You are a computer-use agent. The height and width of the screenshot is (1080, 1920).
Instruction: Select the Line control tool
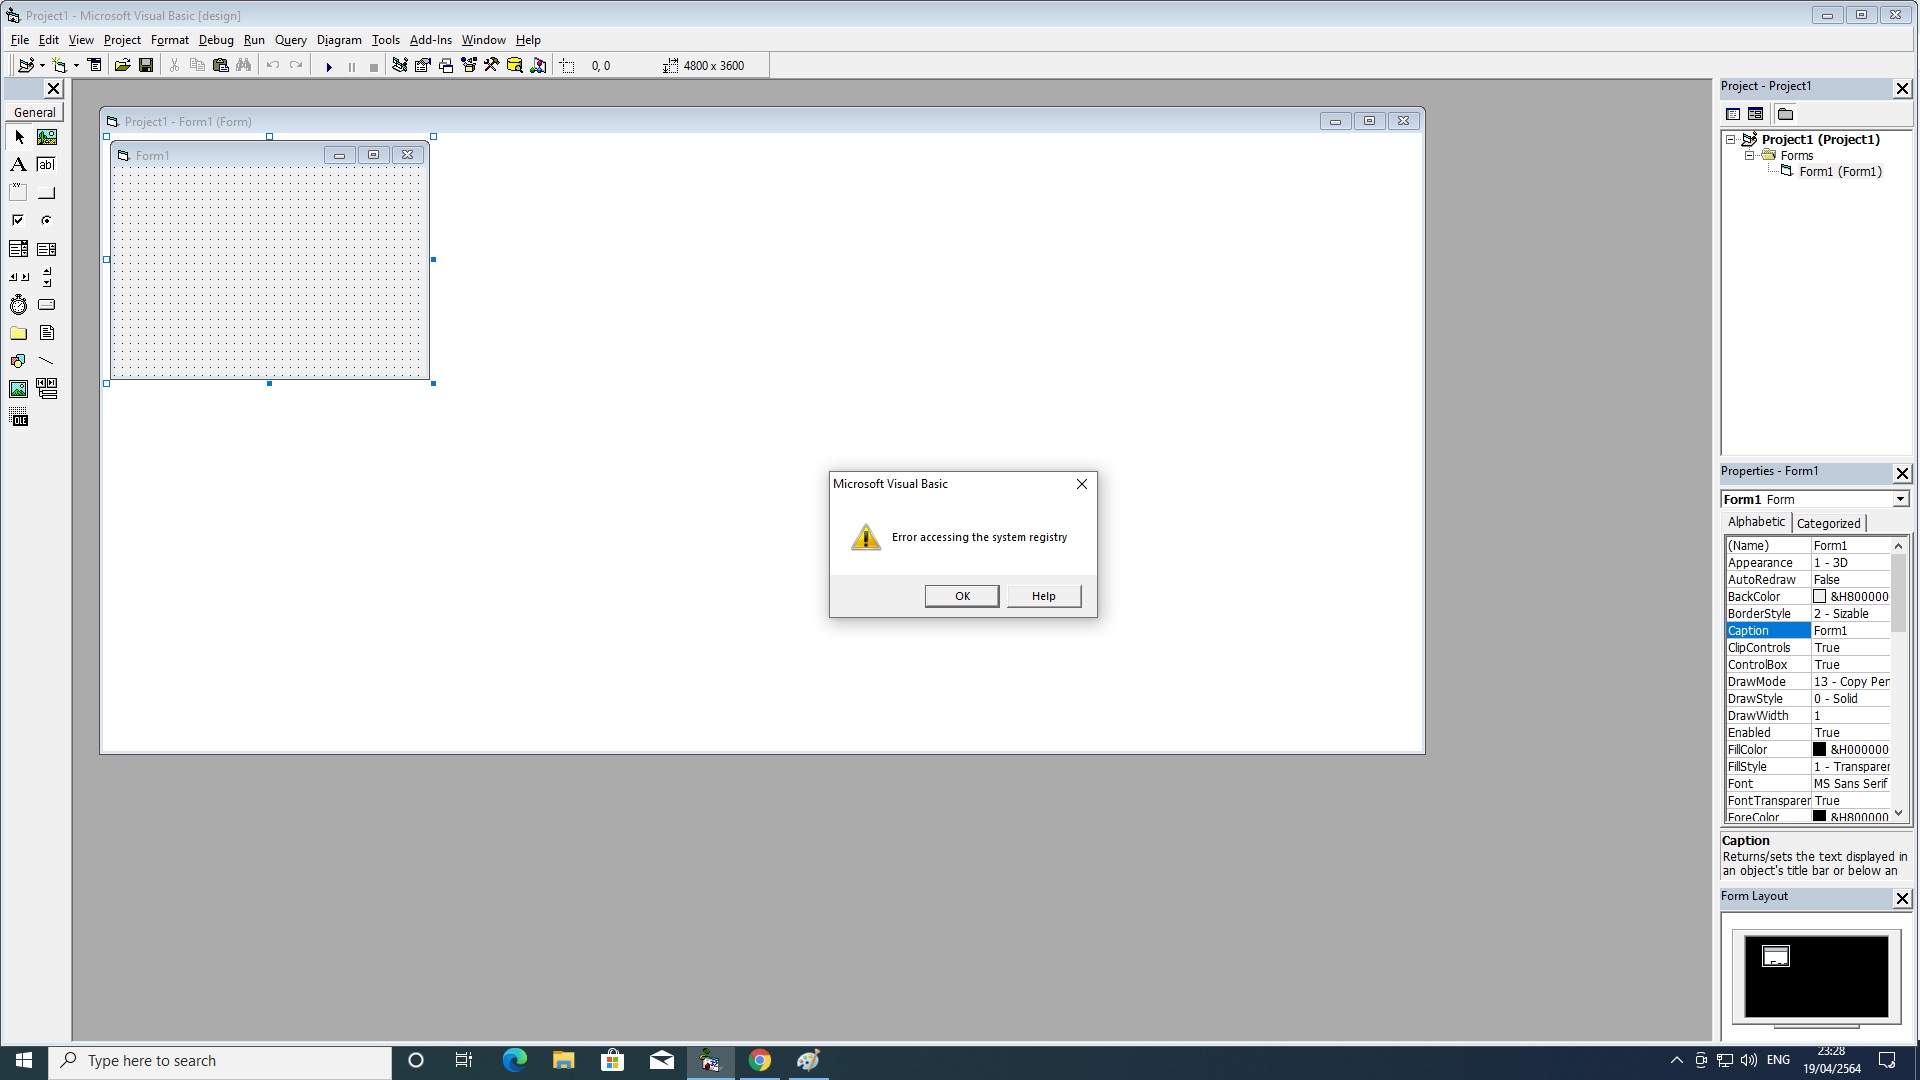(47, 361)
